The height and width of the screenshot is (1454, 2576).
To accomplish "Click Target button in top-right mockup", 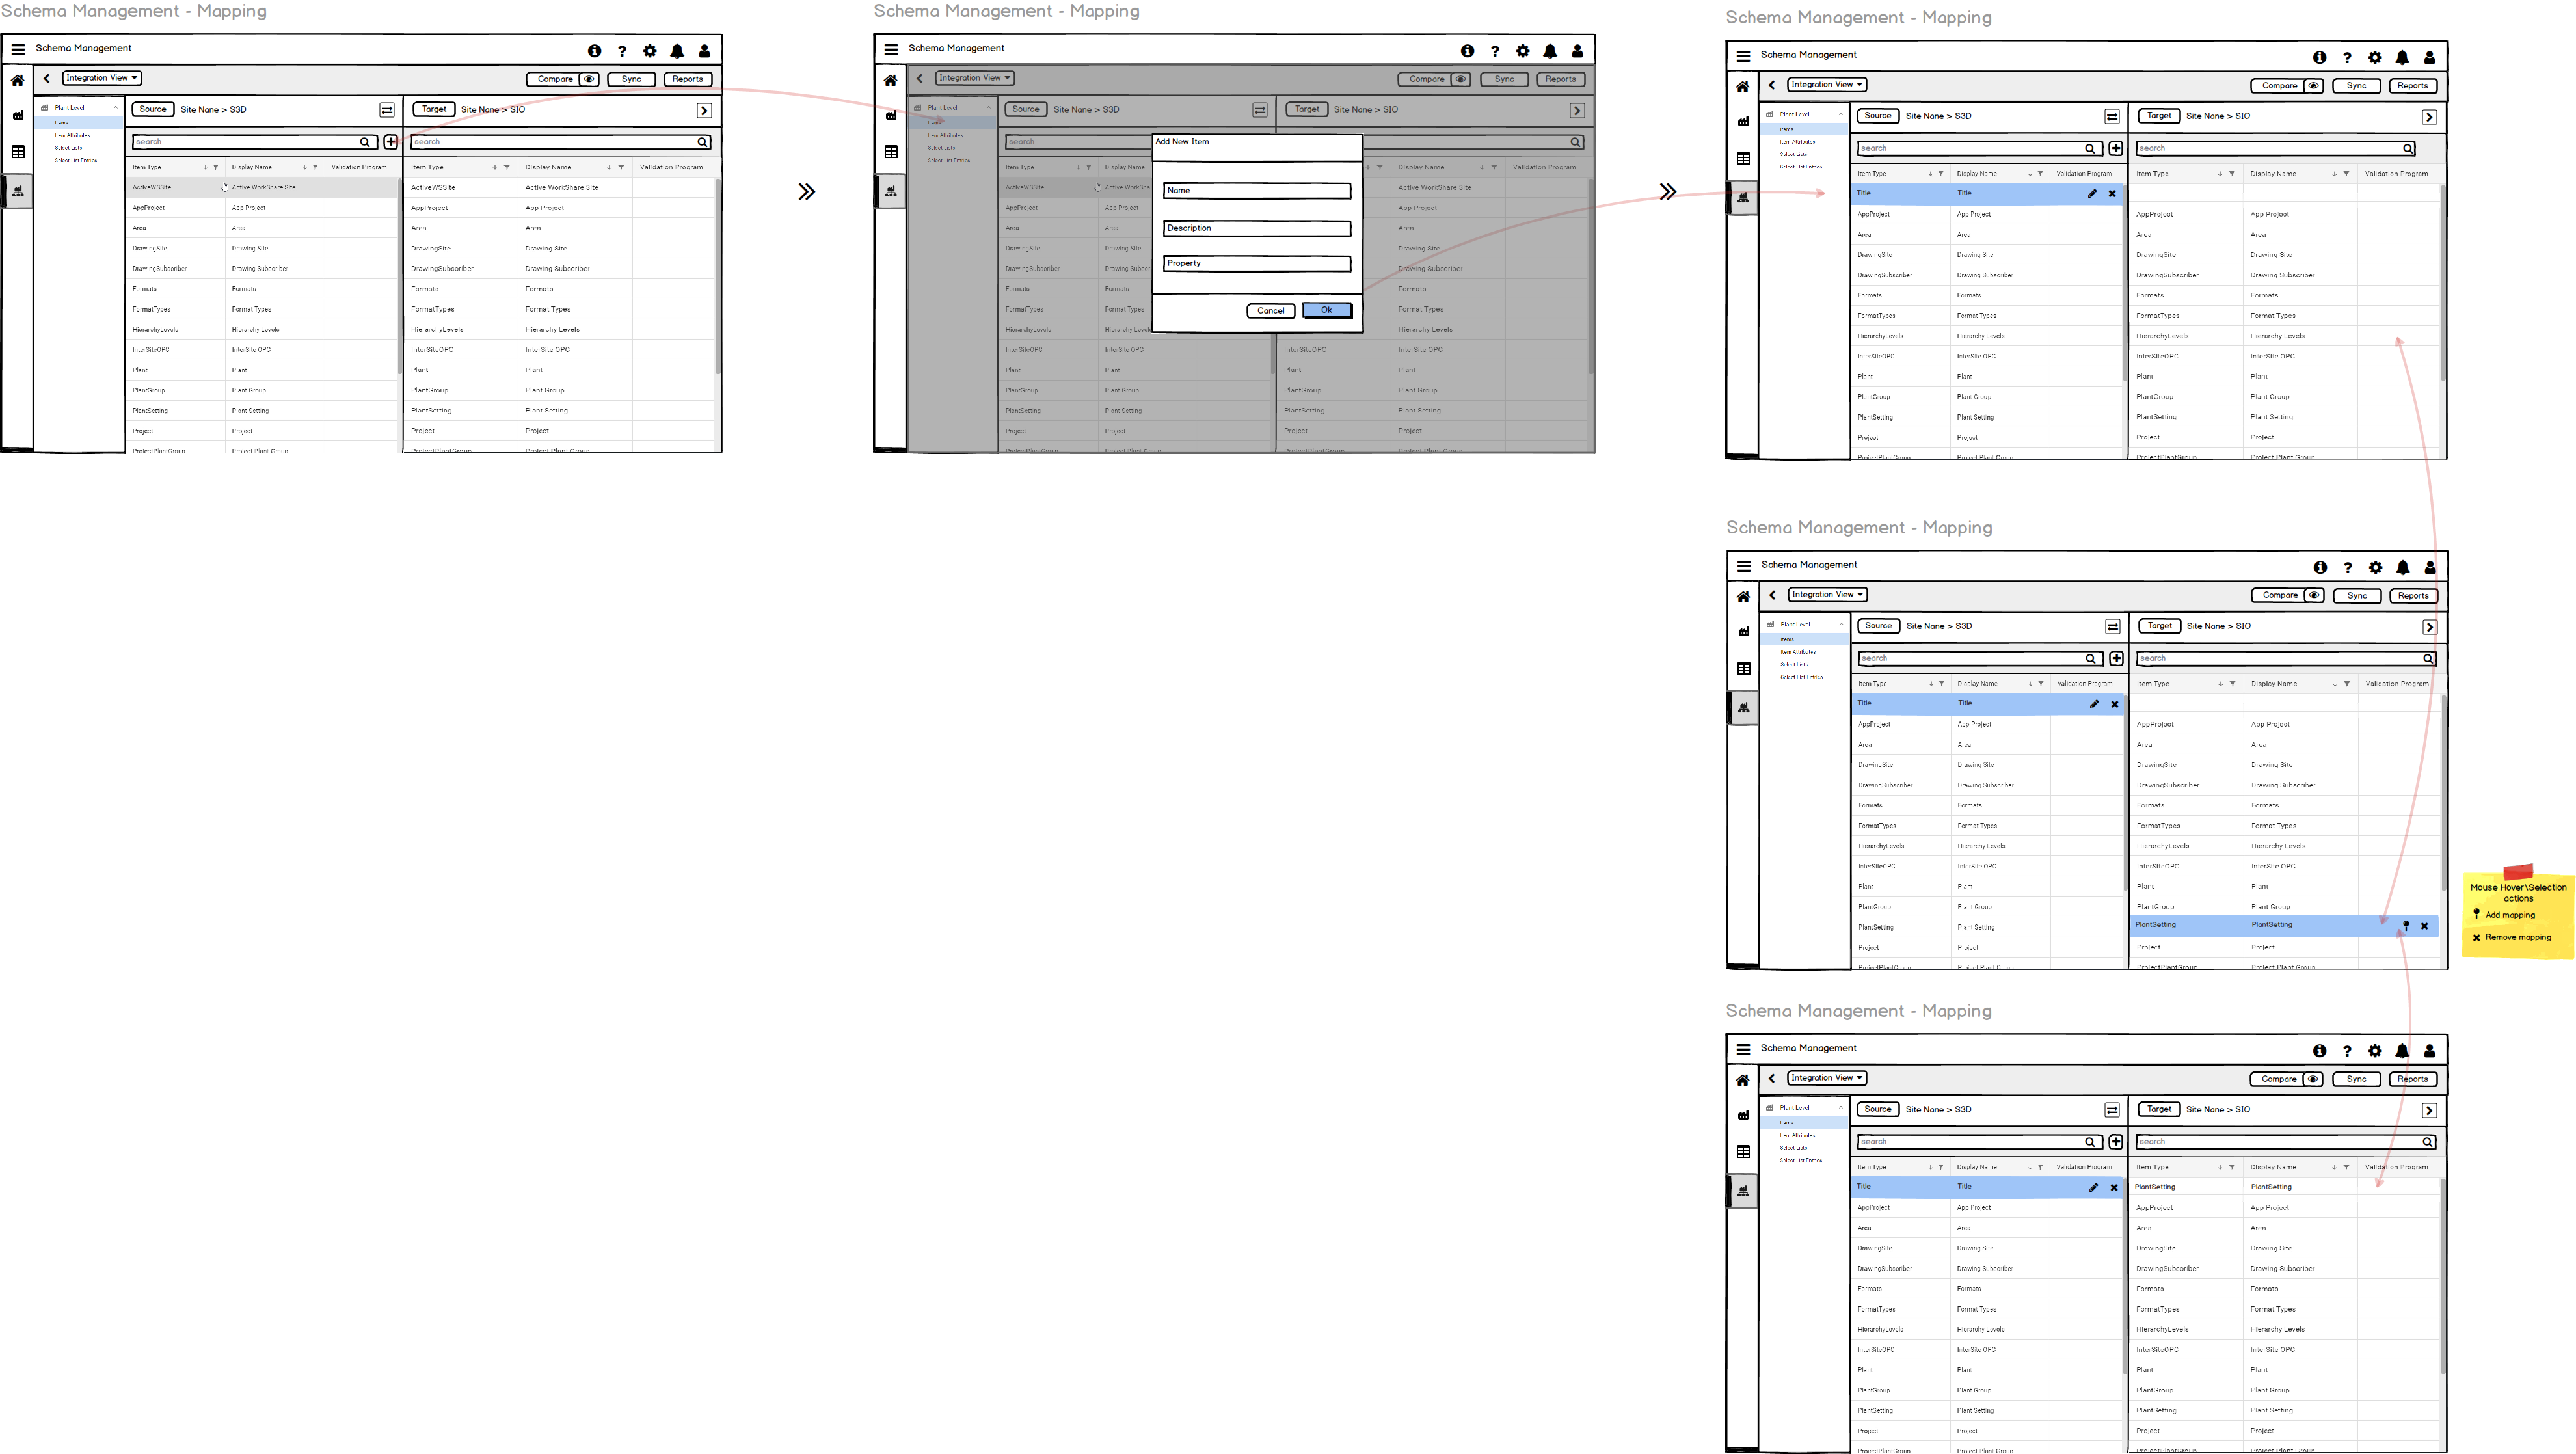I will coord(2159,116).
